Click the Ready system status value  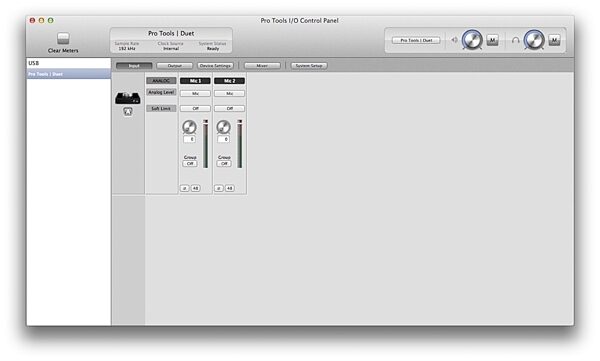213,49
